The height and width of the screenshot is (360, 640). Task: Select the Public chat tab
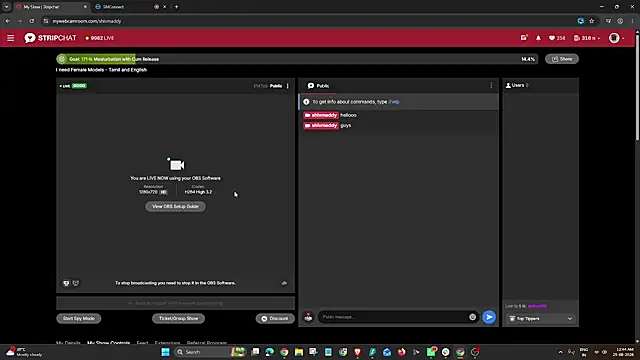318,86
